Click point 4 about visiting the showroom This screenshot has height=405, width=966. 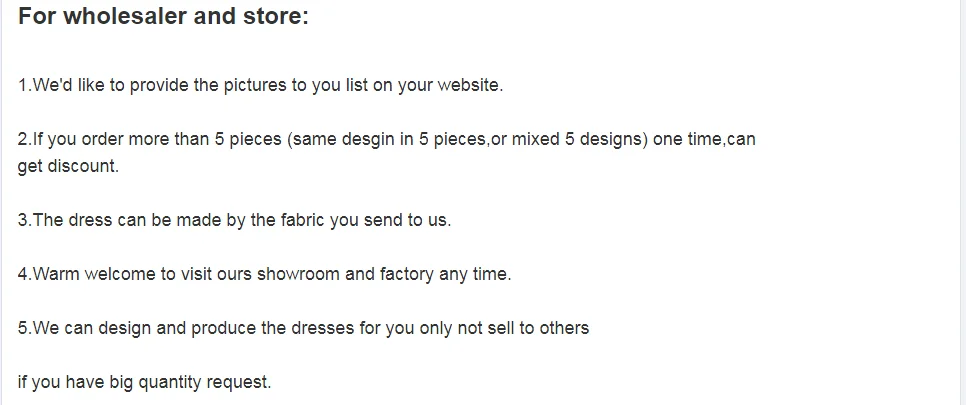click(264, 274)
